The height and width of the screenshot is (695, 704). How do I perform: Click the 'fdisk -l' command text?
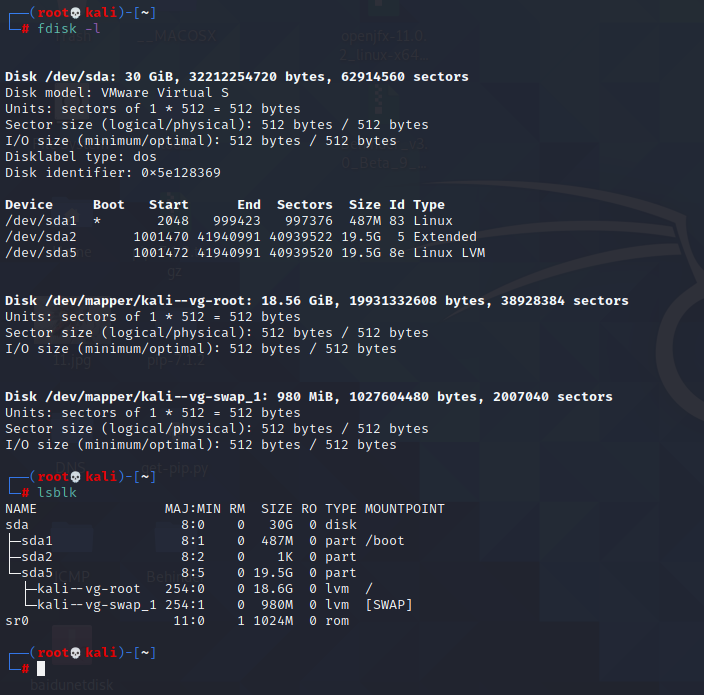click(69, 29)
